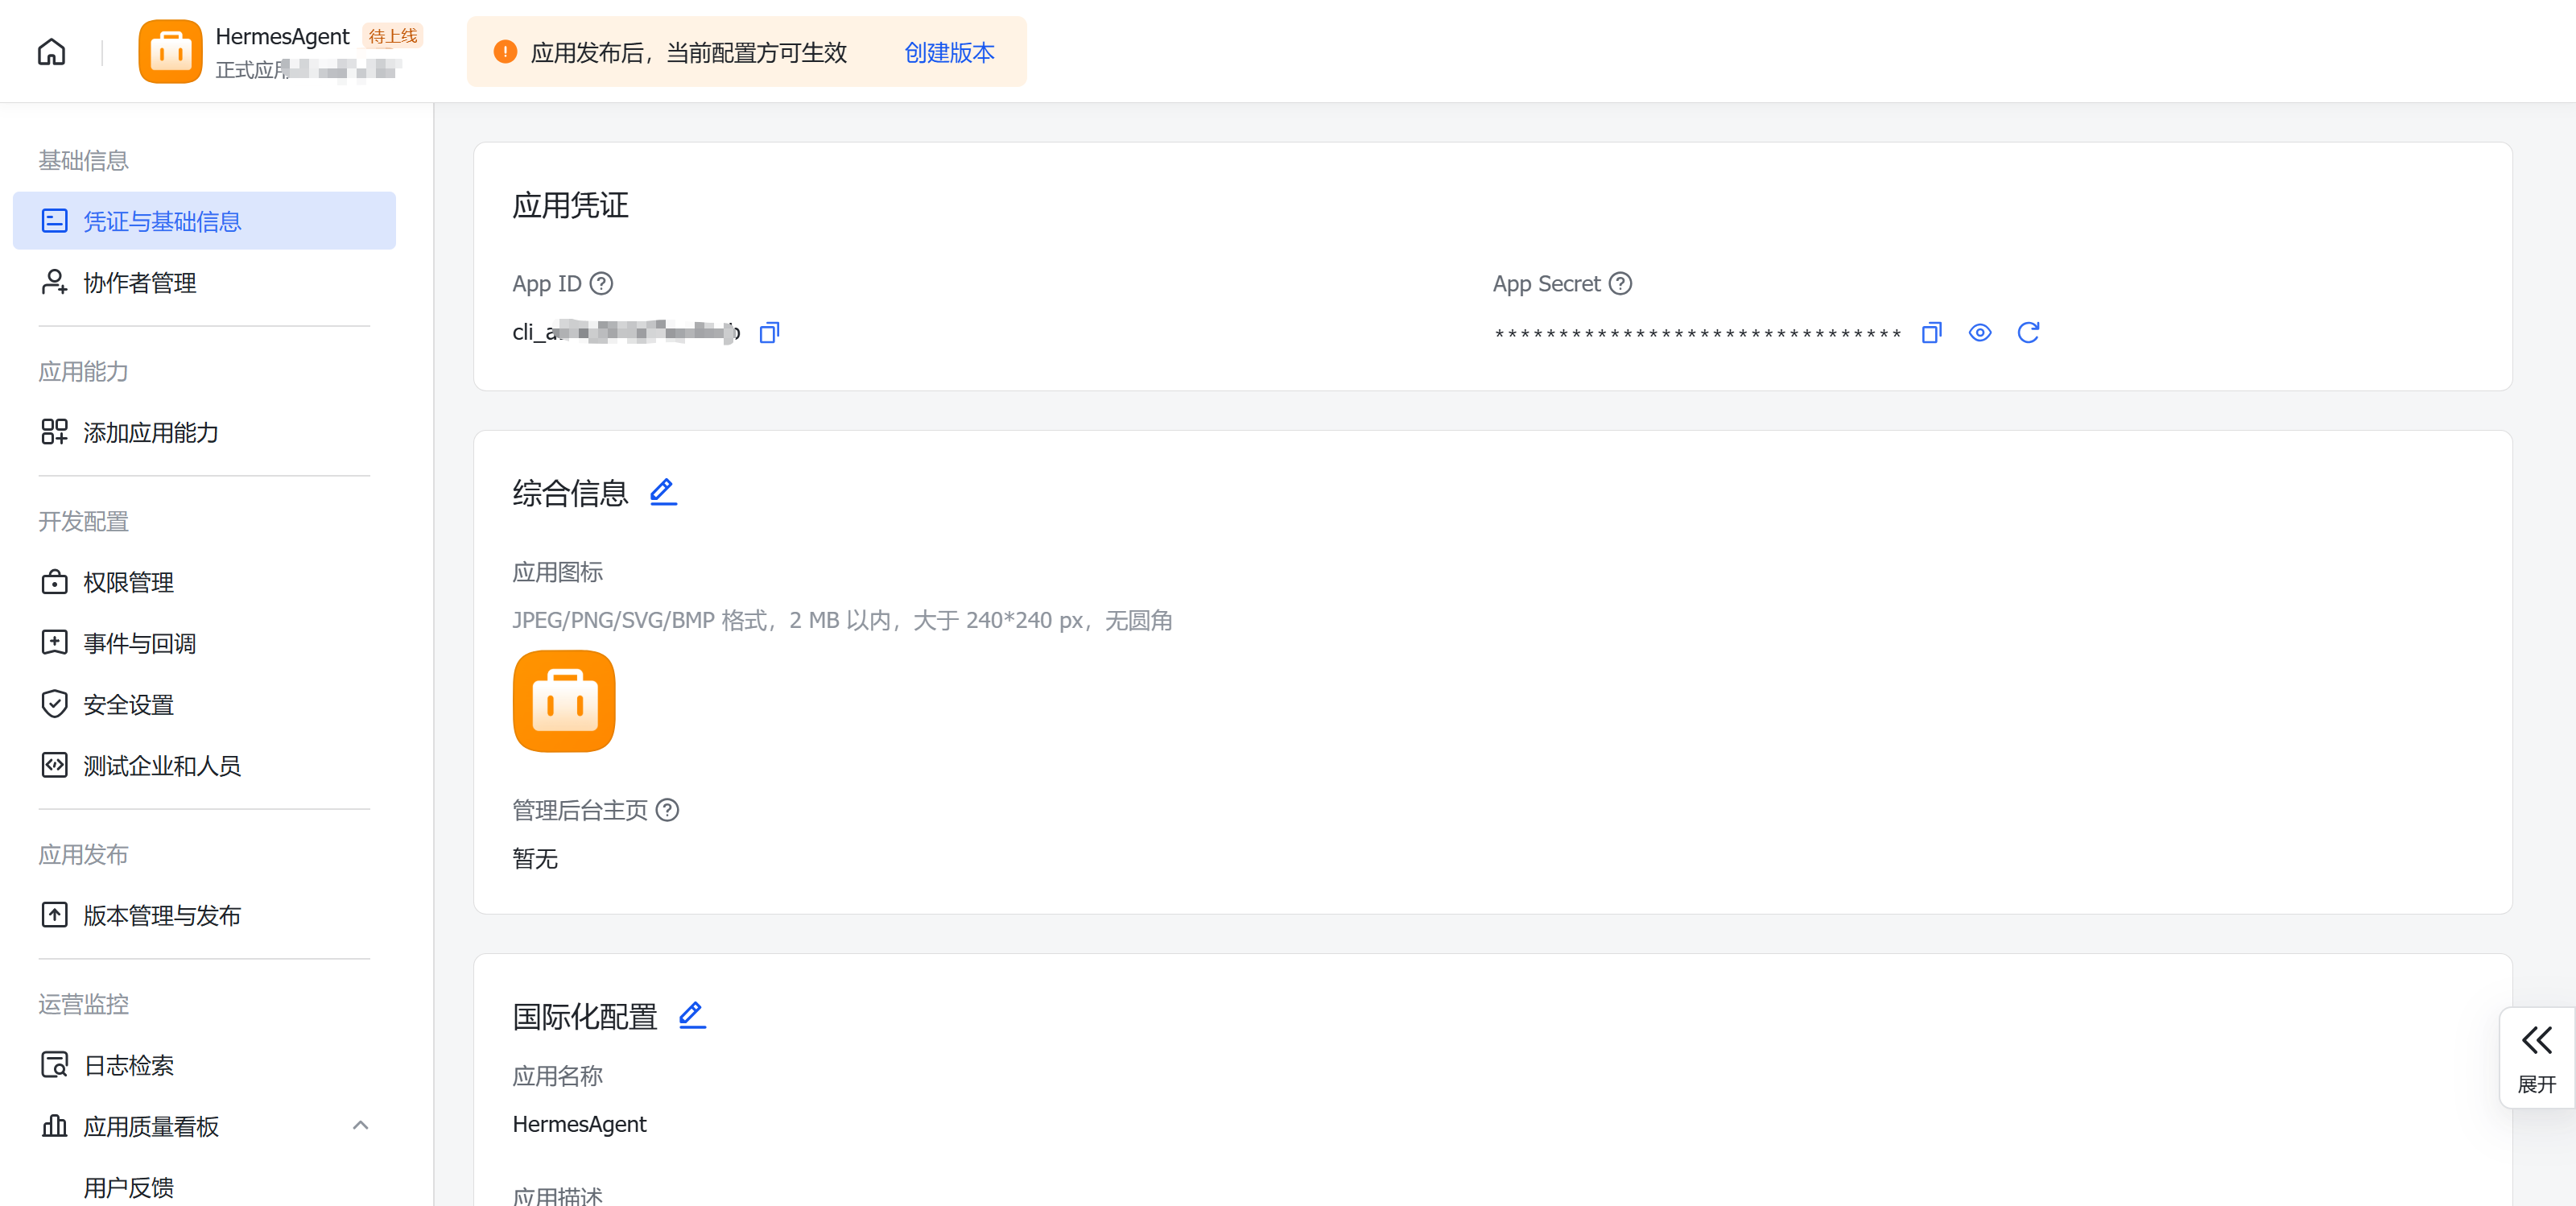Click the 基础信息 section label in sidebar
The image size is (2576, 1206).
83,160
